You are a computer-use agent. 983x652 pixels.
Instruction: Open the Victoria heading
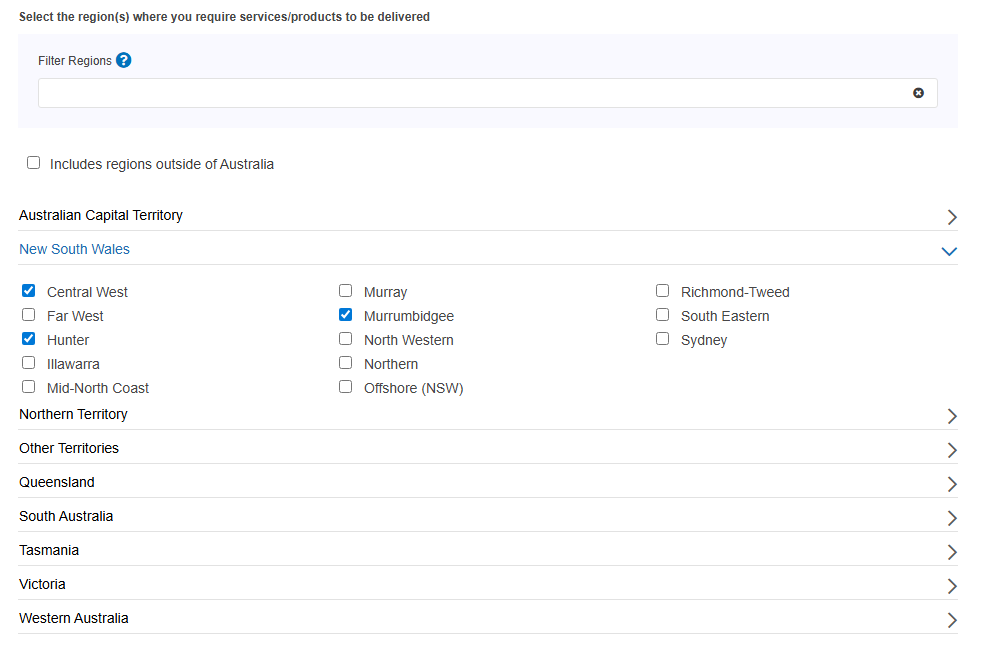(x=42, y=584)
